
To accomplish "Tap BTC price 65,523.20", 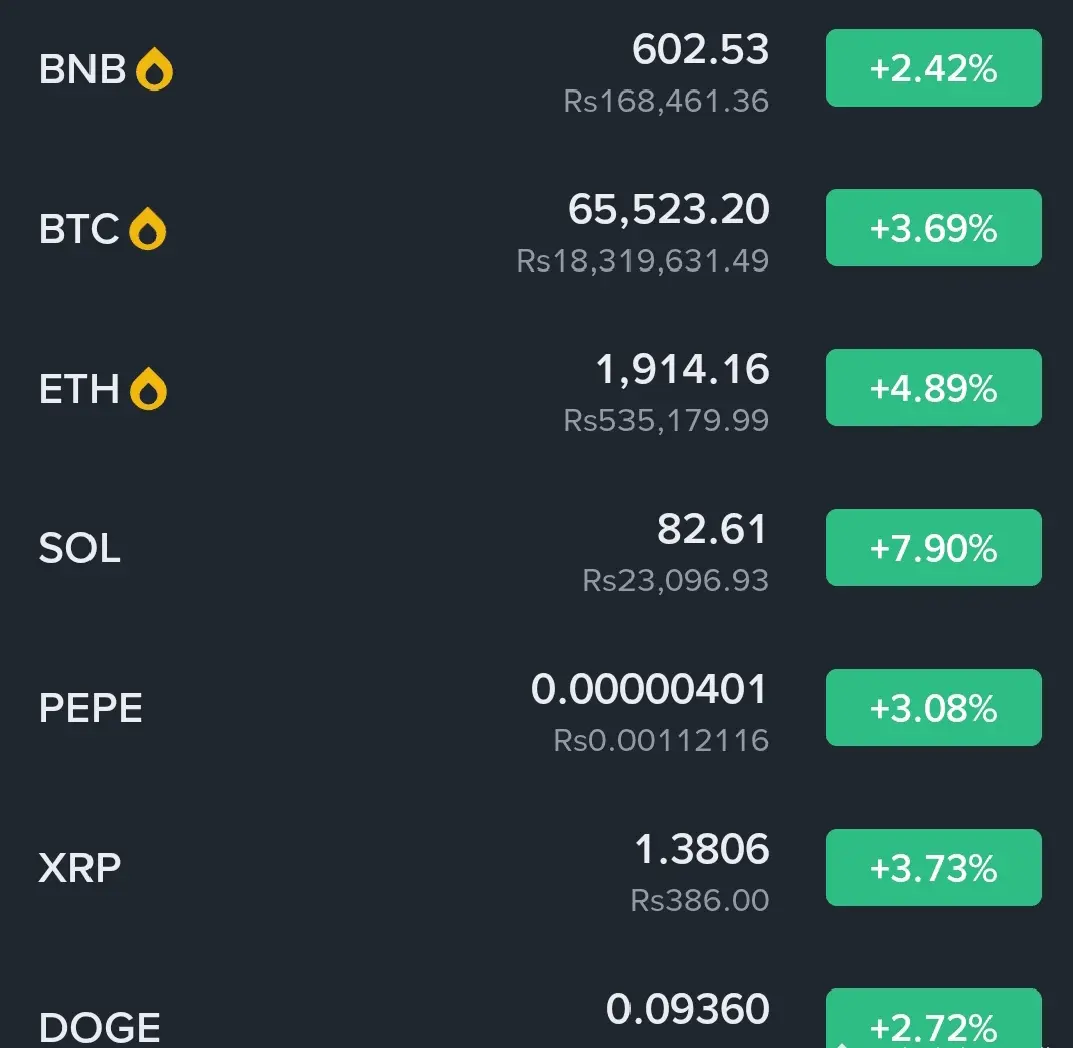I will [x=669, y=209].
